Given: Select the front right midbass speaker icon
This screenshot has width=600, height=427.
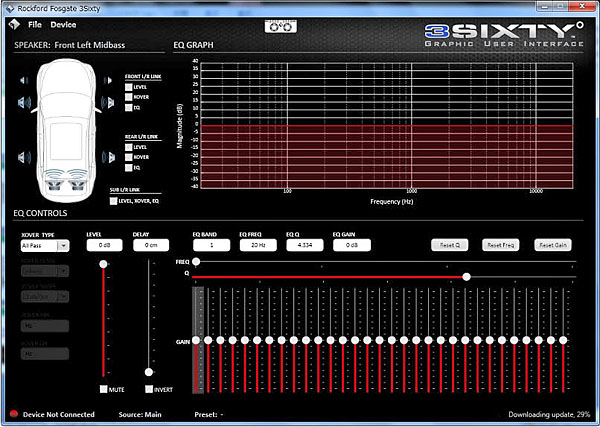Looking at the screenshot, I should [108, 103].
